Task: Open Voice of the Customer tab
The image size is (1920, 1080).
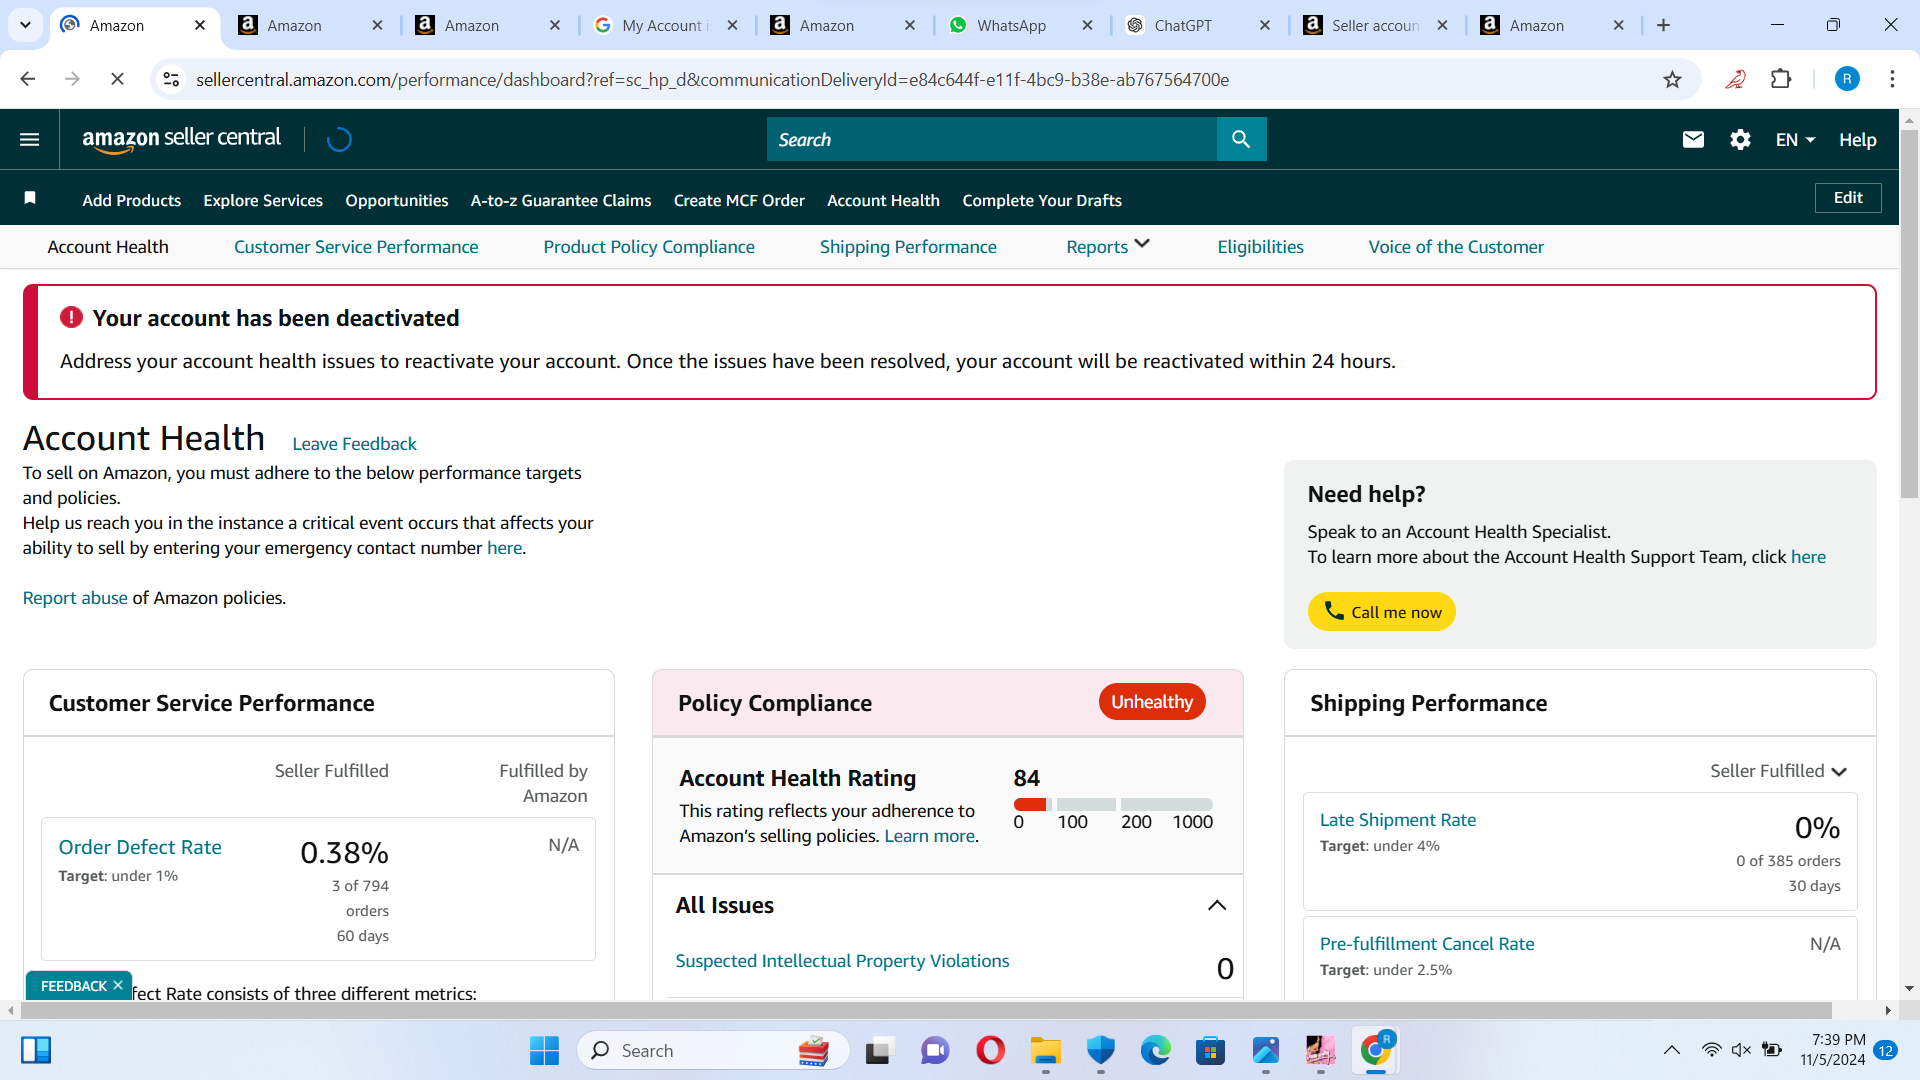Action: point(1456,246)
